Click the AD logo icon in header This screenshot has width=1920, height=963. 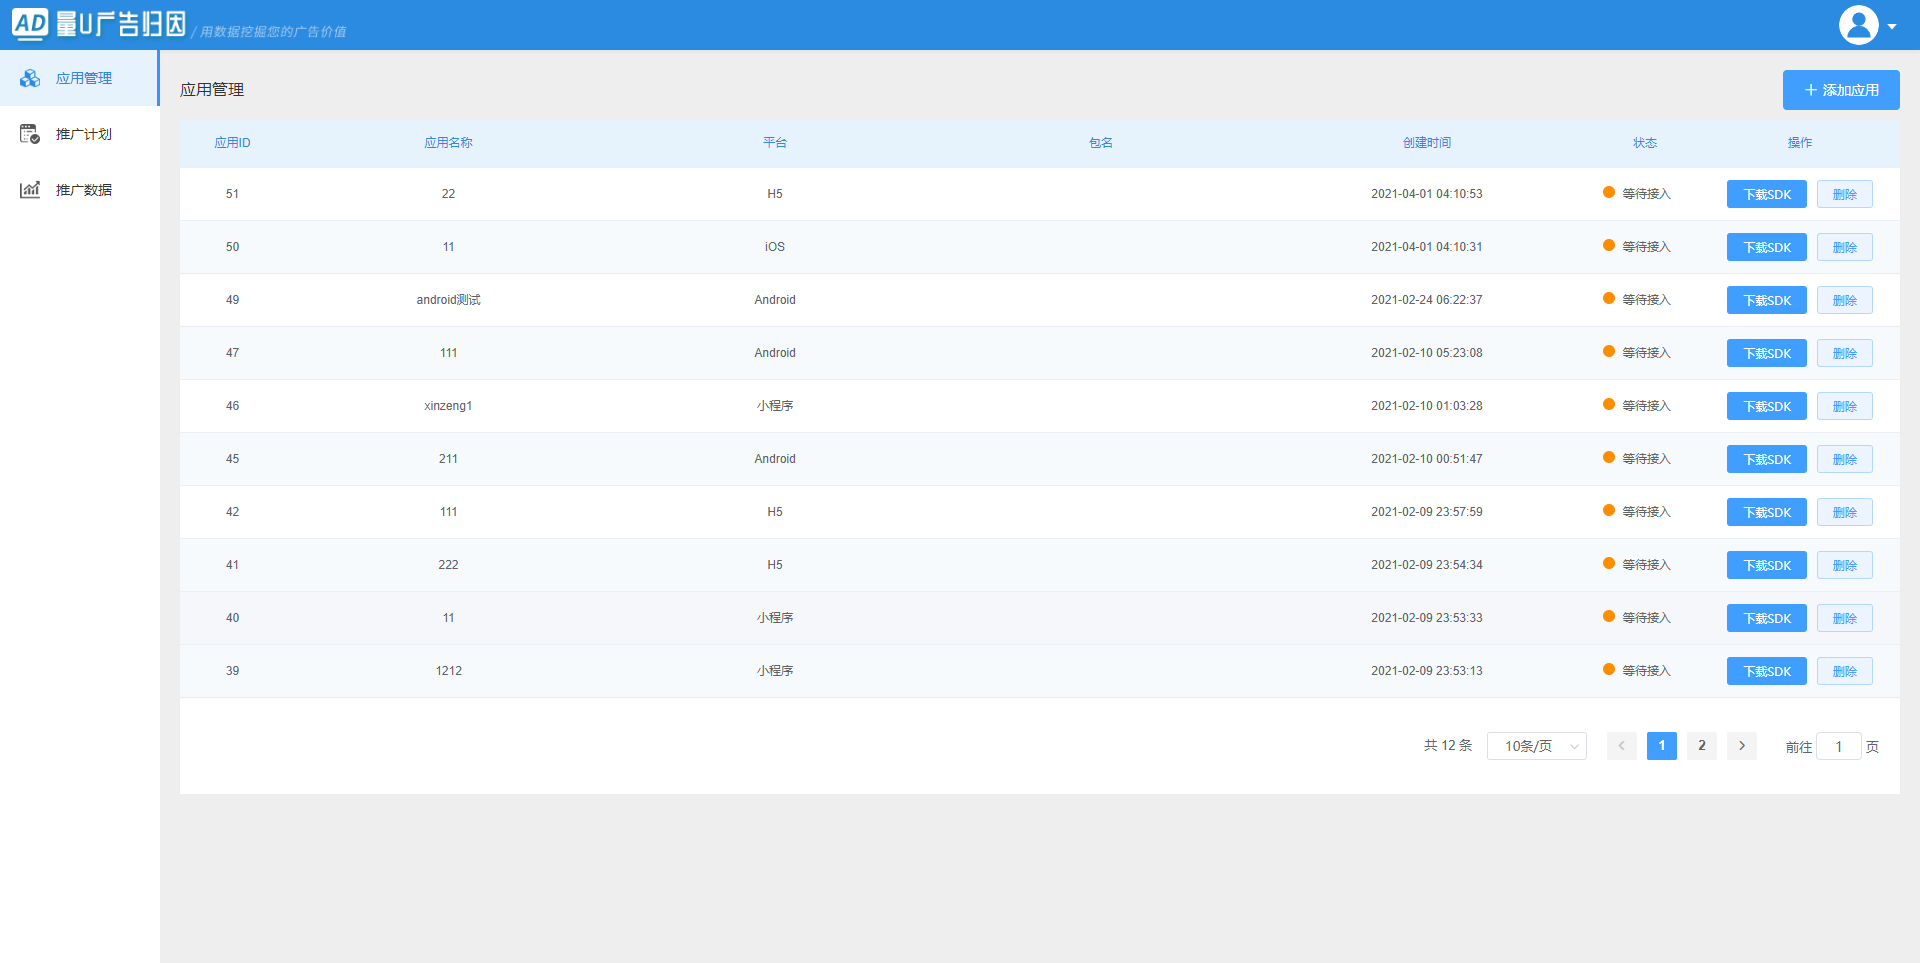pyautogui.click(x=30, y=24)
